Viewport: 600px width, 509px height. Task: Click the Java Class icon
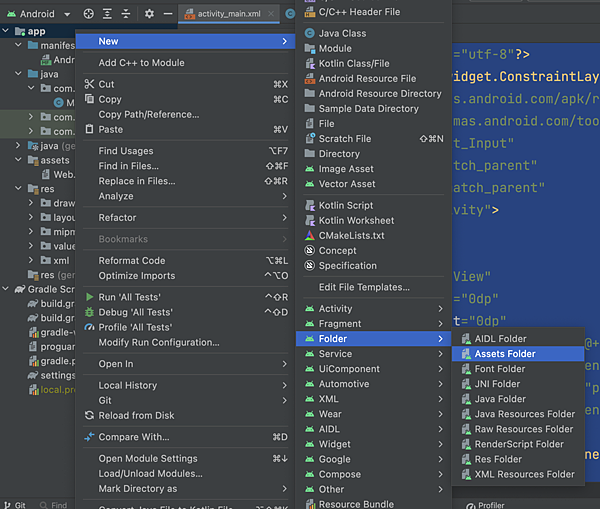(x=310, y=33)
